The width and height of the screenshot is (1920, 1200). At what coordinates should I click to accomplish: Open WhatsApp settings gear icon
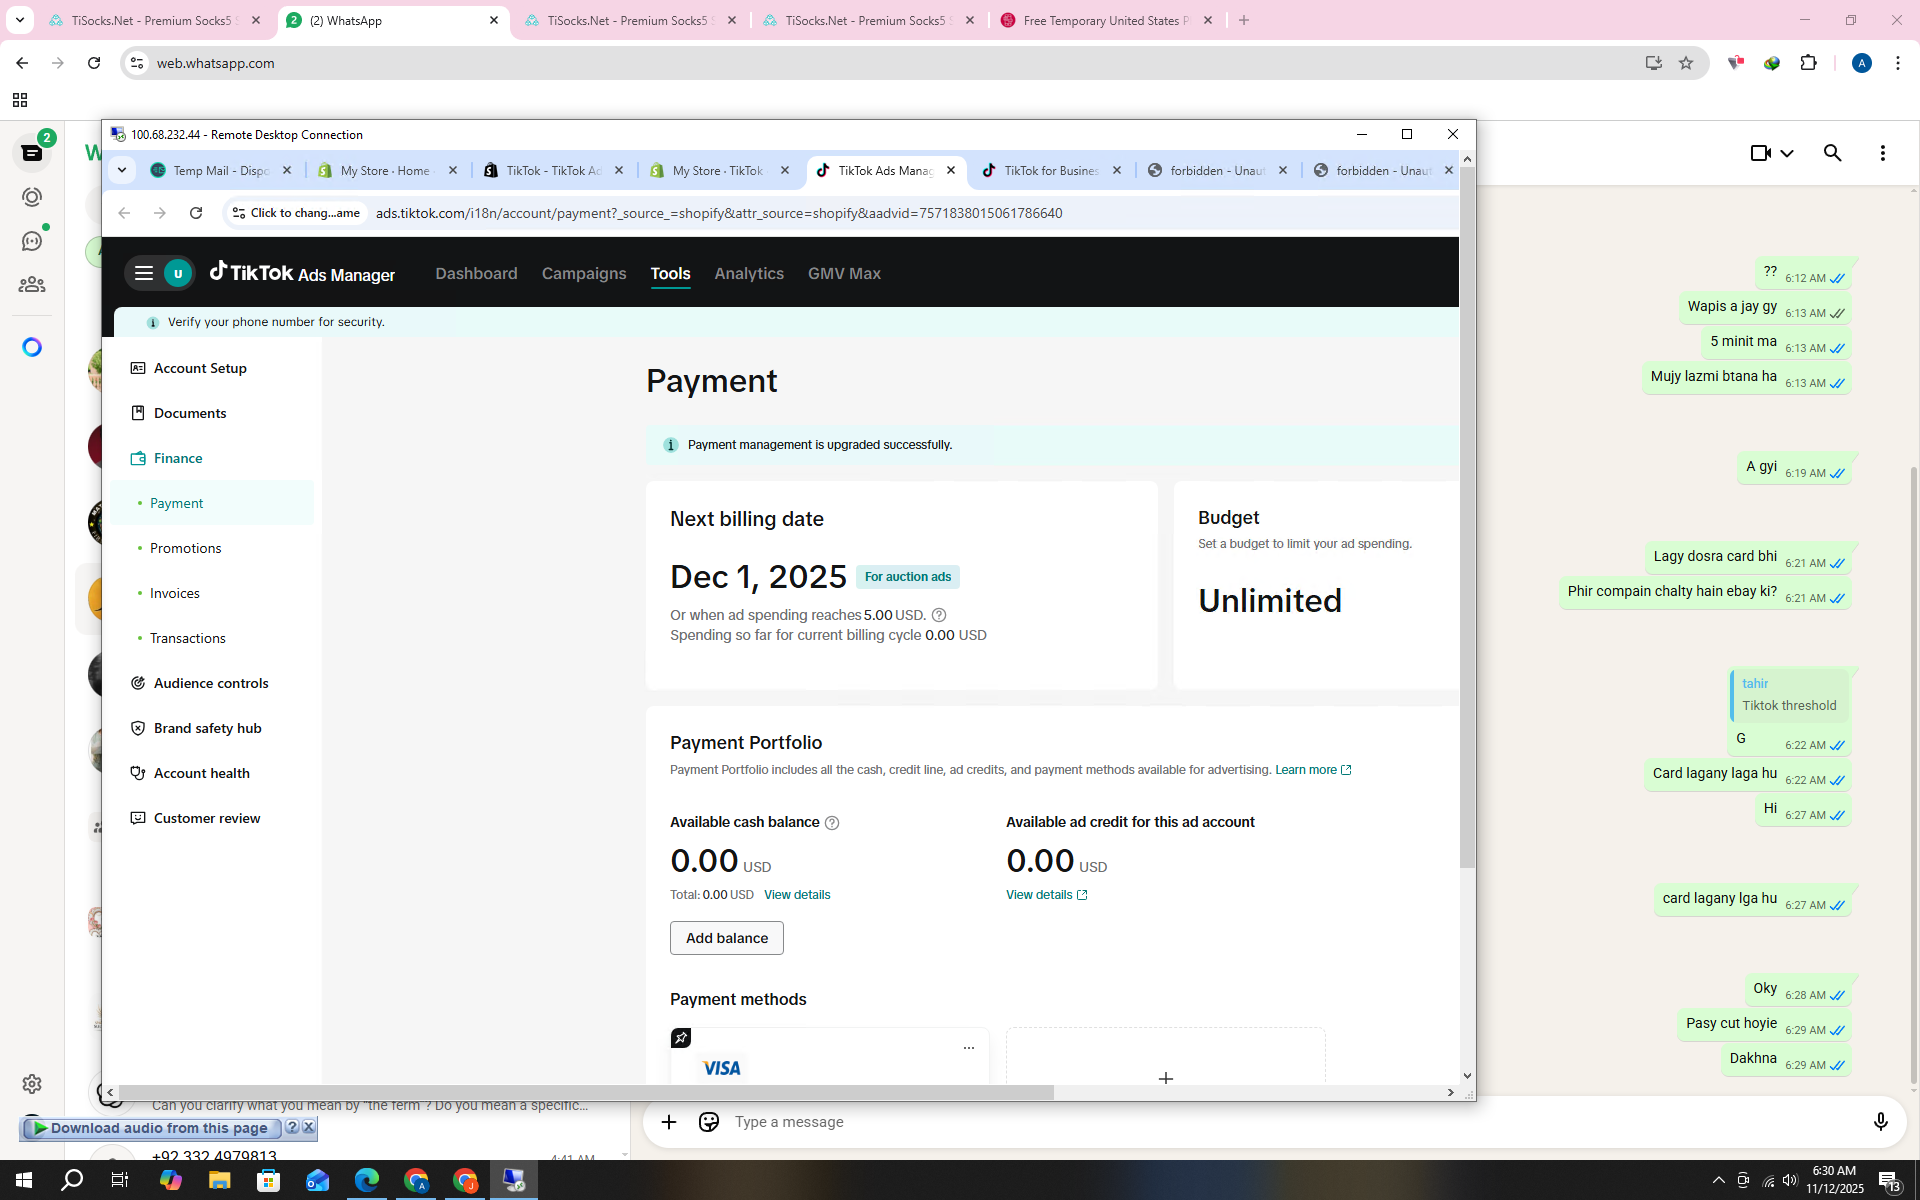[32, 1084]
